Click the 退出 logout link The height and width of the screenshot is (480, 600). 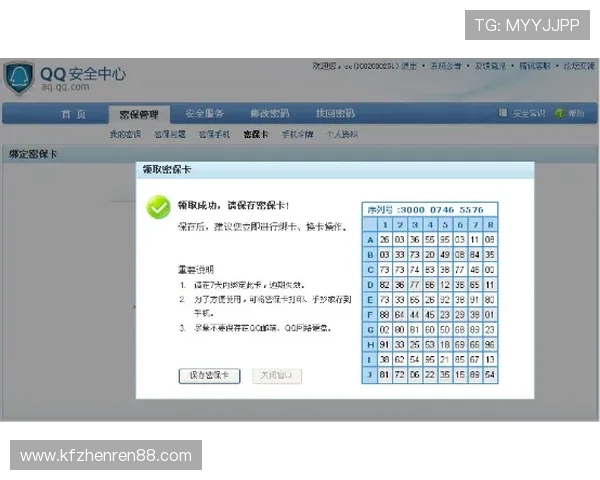point(409,66)
